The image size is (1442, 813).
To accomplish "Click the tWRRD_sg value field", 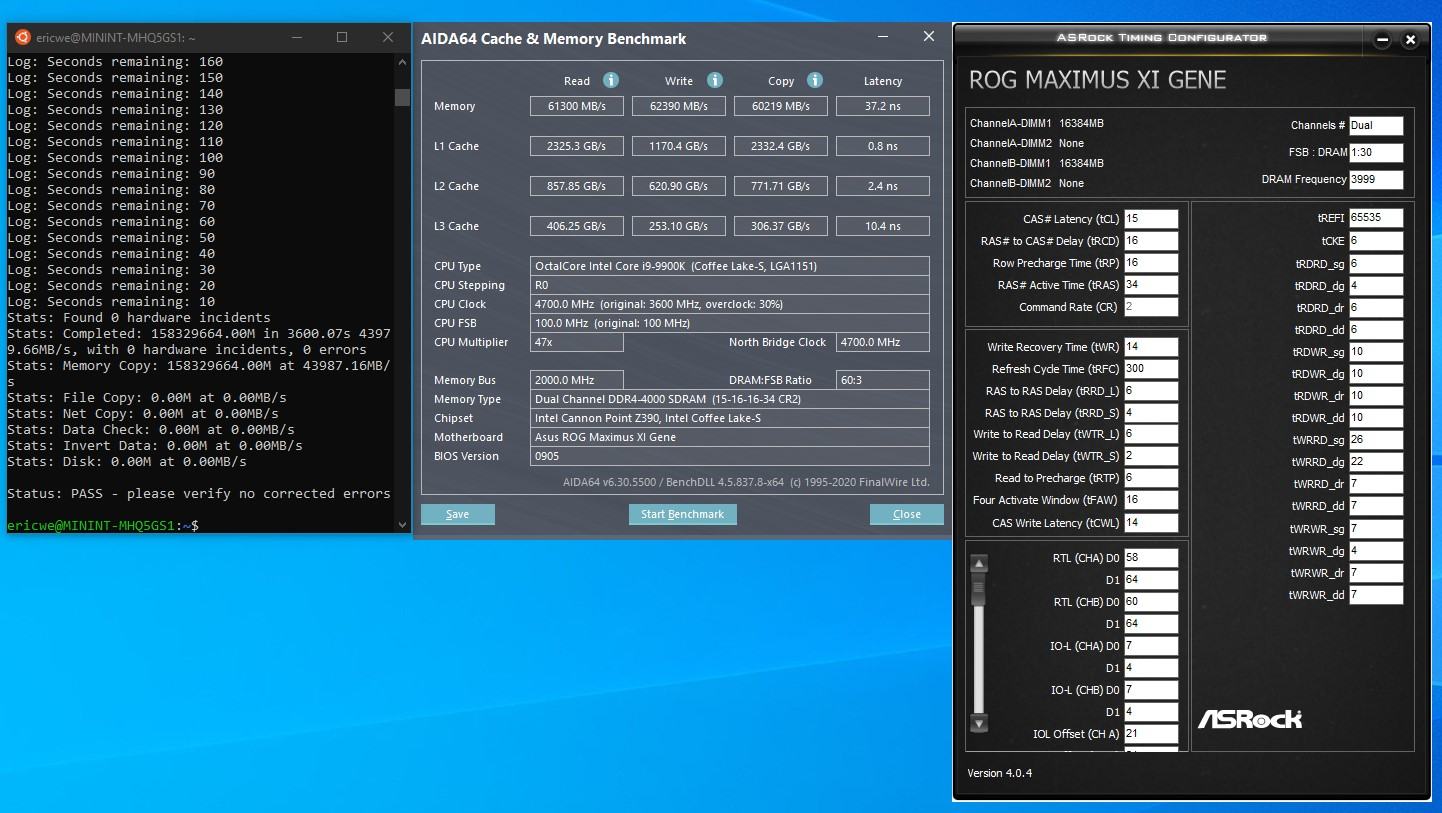I will point(1376,440).
